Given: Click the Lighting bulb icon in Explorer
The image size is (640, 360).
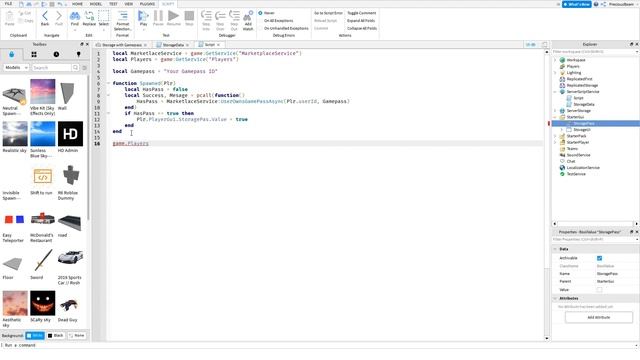Looking at the screenshot, I should tap(562, 73).
